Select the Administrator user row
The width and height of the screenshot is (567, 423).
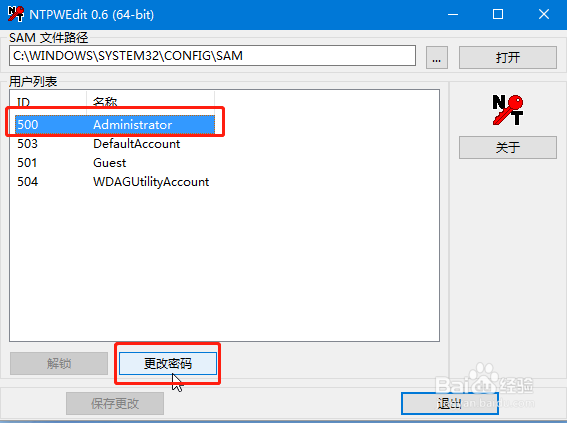[115, 125]
